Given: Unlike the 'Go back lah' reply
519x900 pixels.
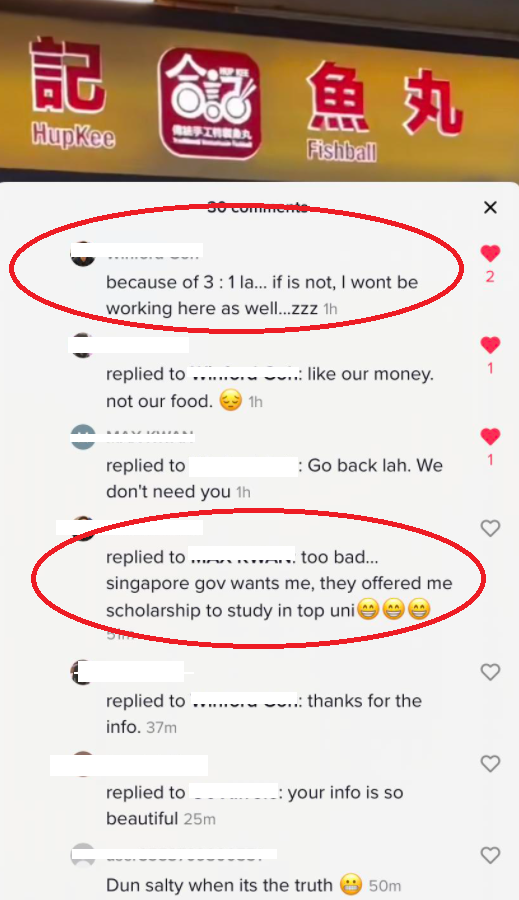Looking at the screenshot, I should click(x=490, y=436).
